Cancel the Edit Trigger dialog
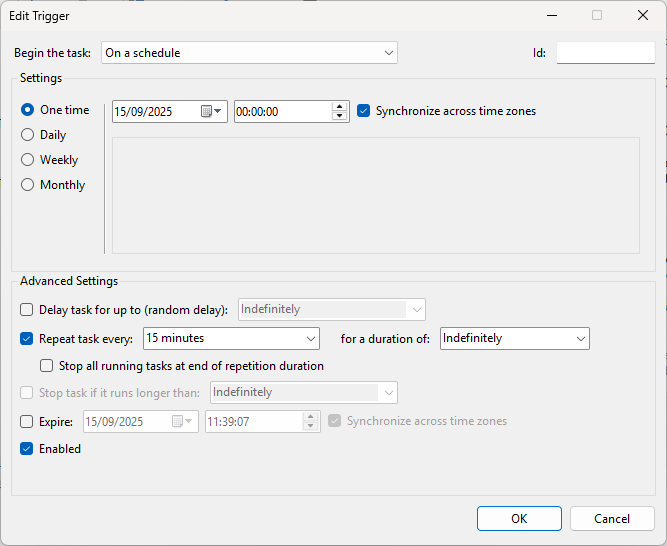 tap(612, 518)
